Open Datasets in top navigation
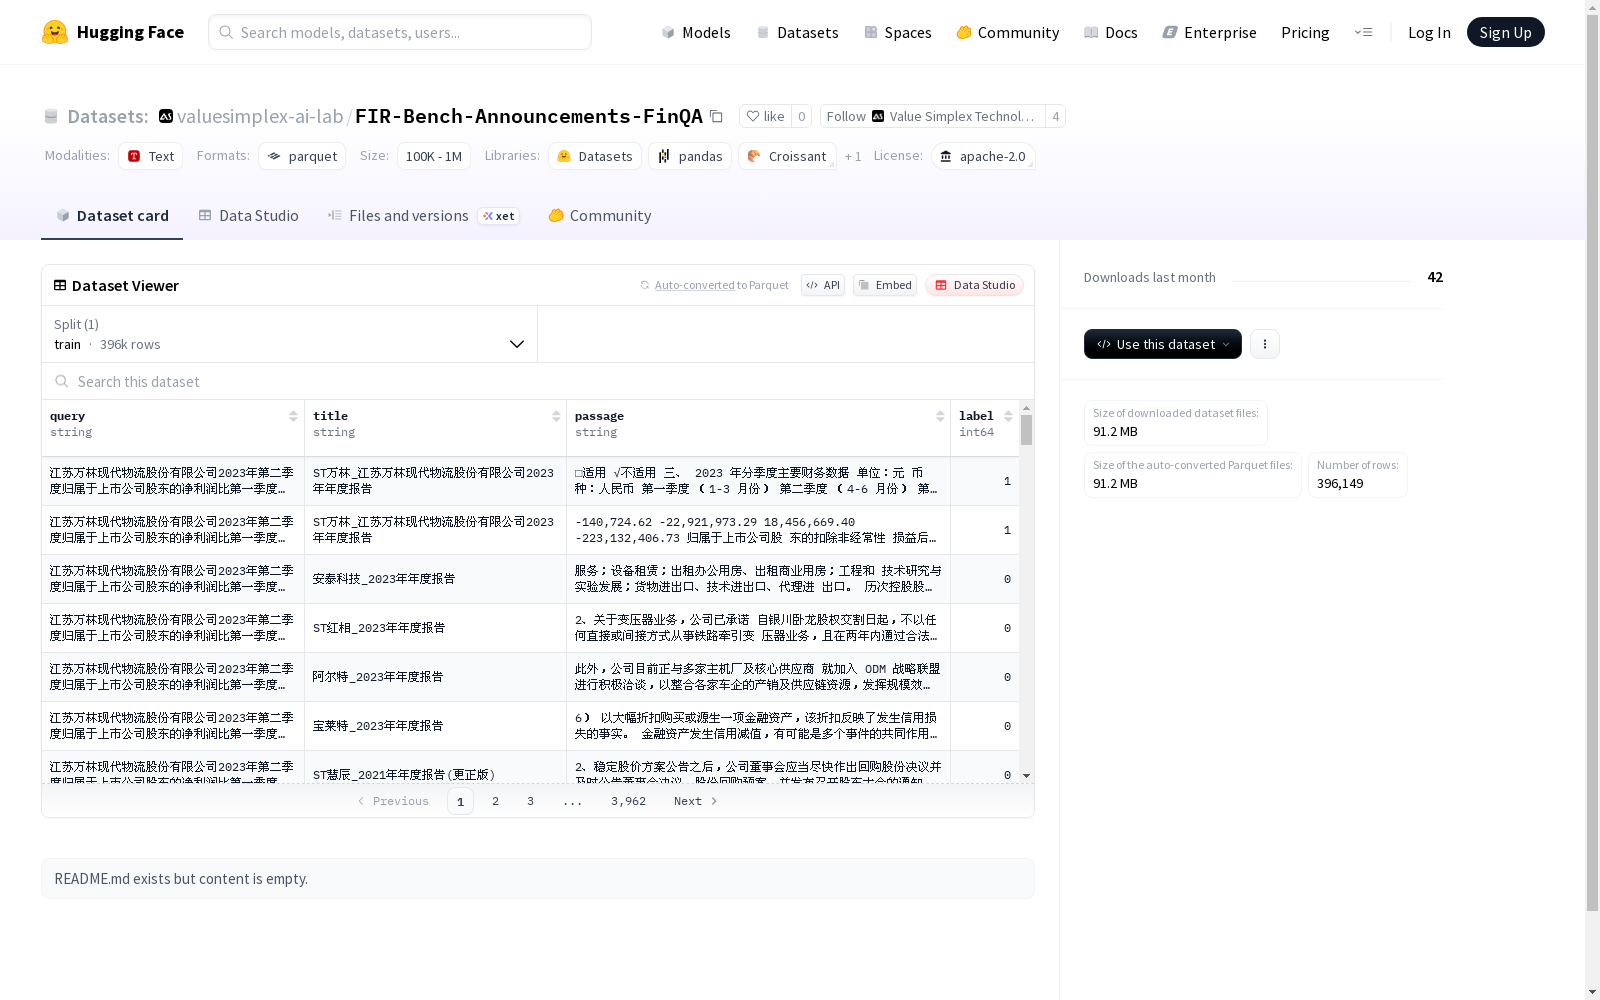Viewport: 1600px width, 1000px height. pyautogui.click(x=797, y=32)
